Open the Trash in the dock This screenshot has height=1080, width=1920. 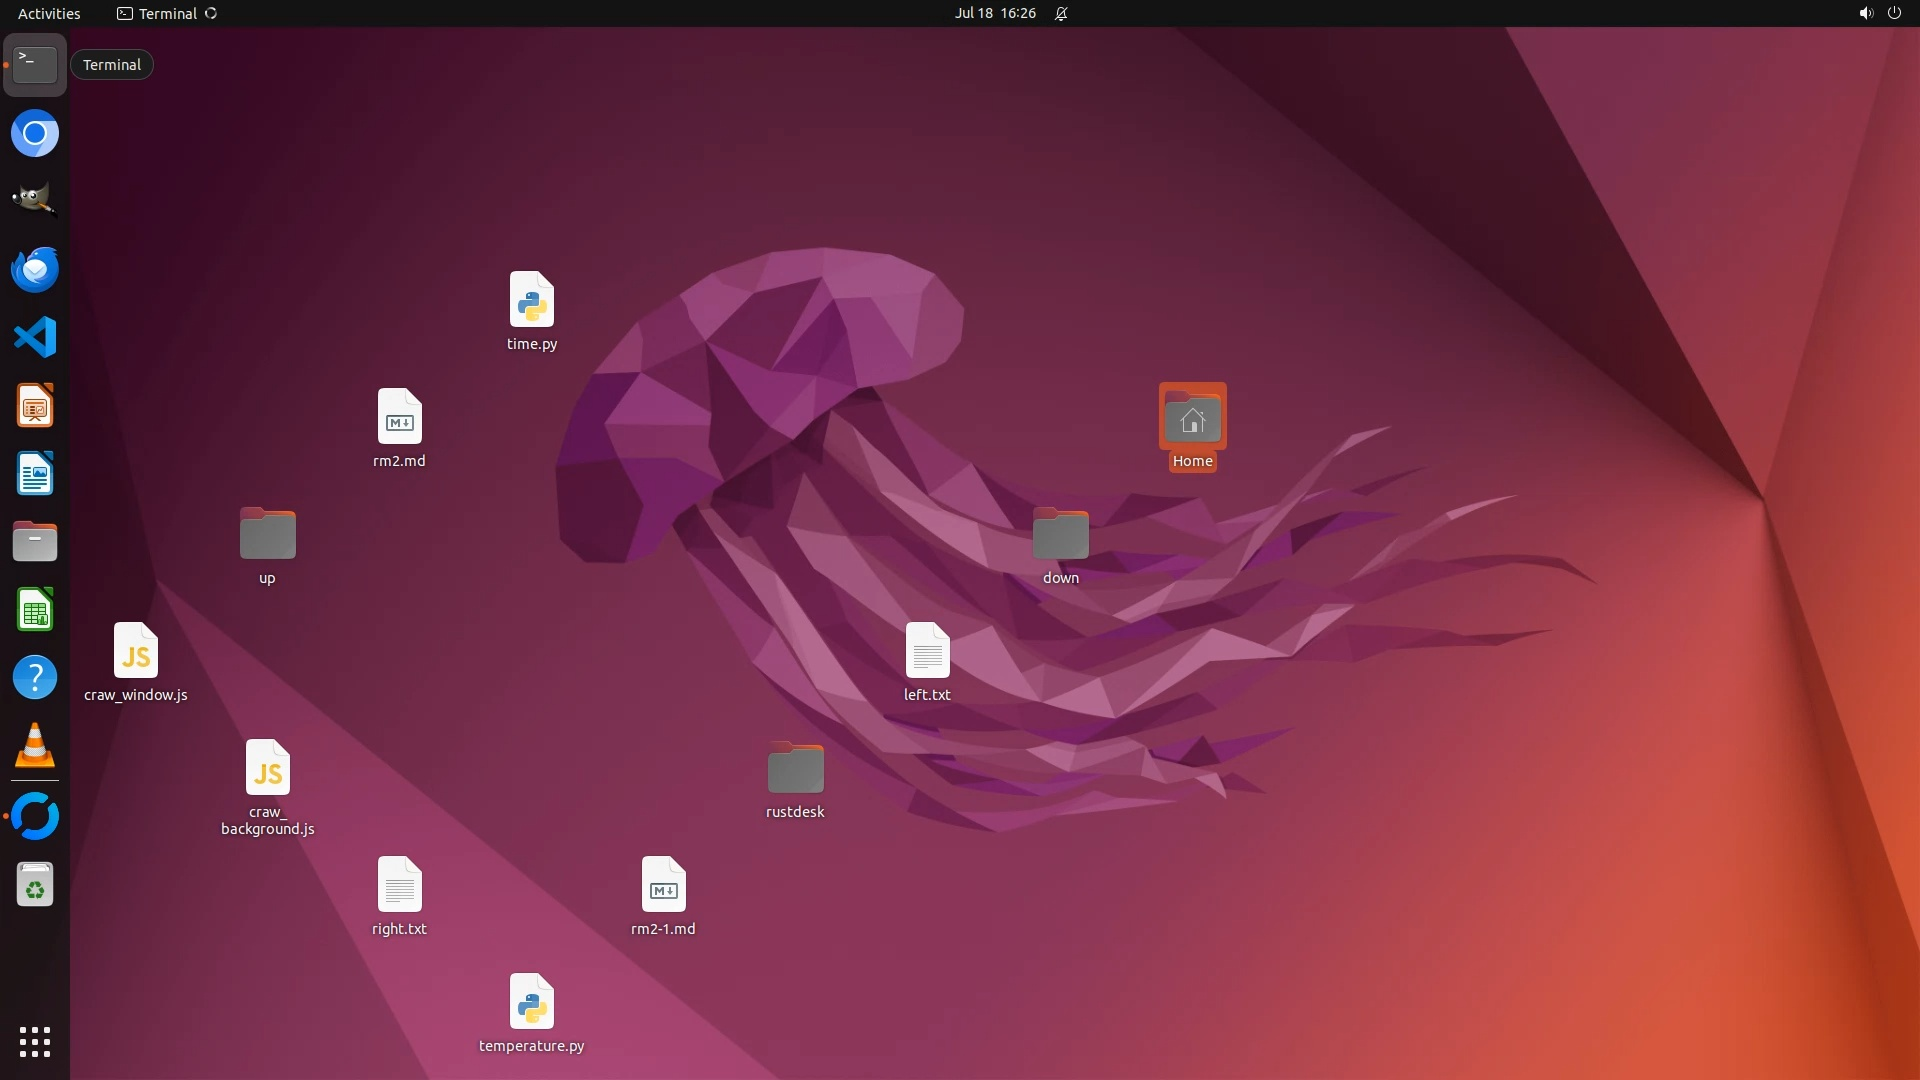click(35, 885)
